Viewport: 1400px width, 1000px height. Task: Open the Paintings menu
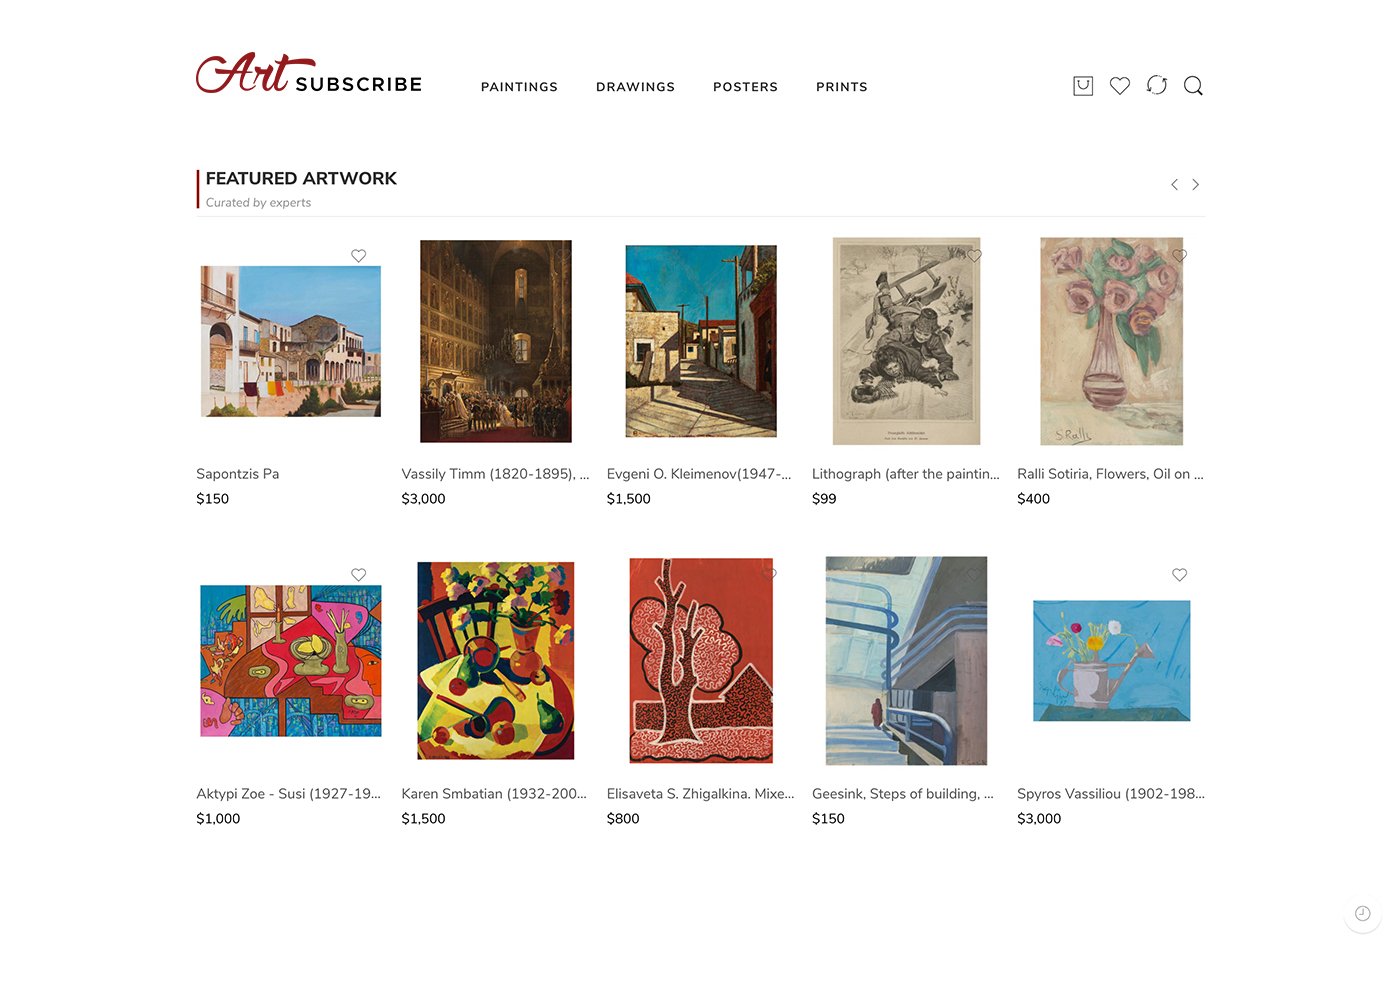519,87
